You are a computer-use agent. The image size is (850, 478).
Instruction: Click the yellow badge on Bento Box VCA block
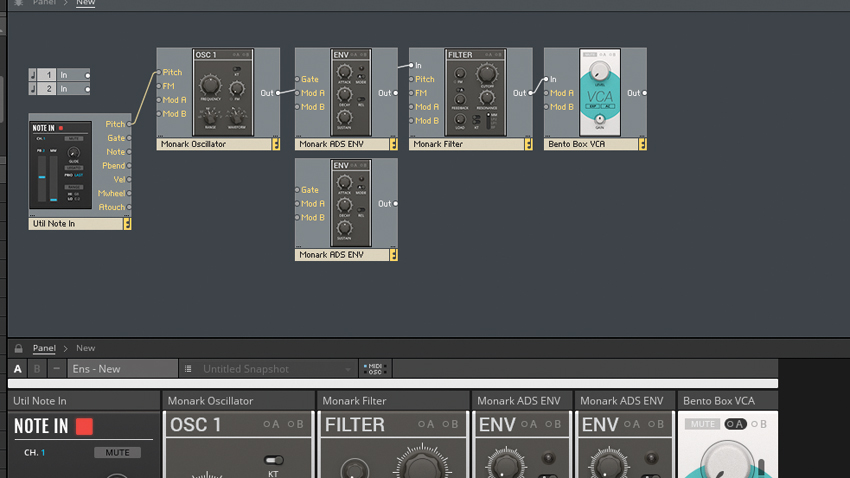642,144
